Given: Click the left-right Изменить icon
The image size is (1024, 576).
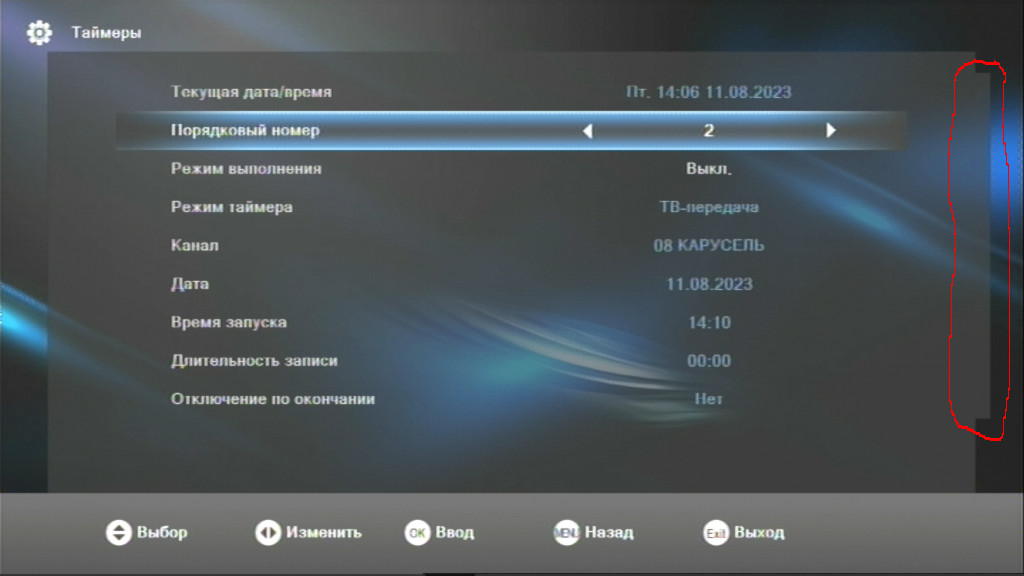Looking at the screenshot, I should click(268, 532).
